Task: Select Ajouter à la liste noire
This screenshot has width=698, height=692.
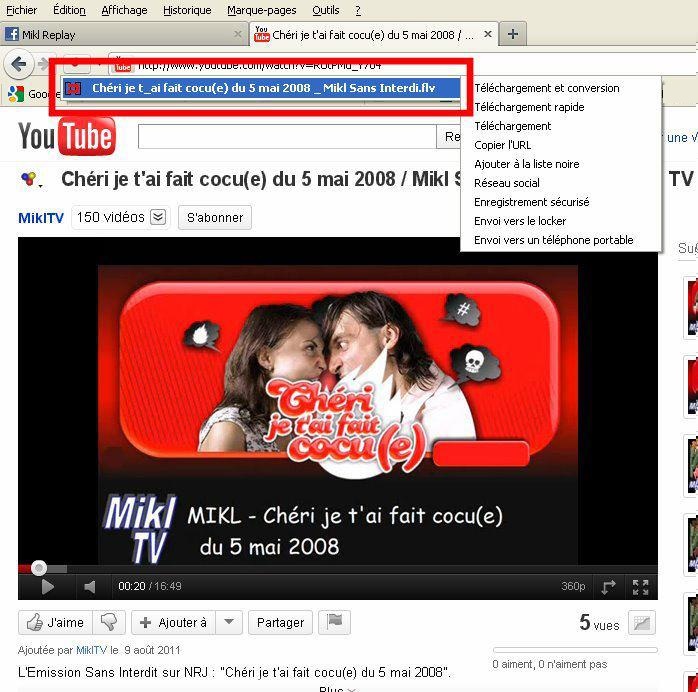Action: [527, 164]
